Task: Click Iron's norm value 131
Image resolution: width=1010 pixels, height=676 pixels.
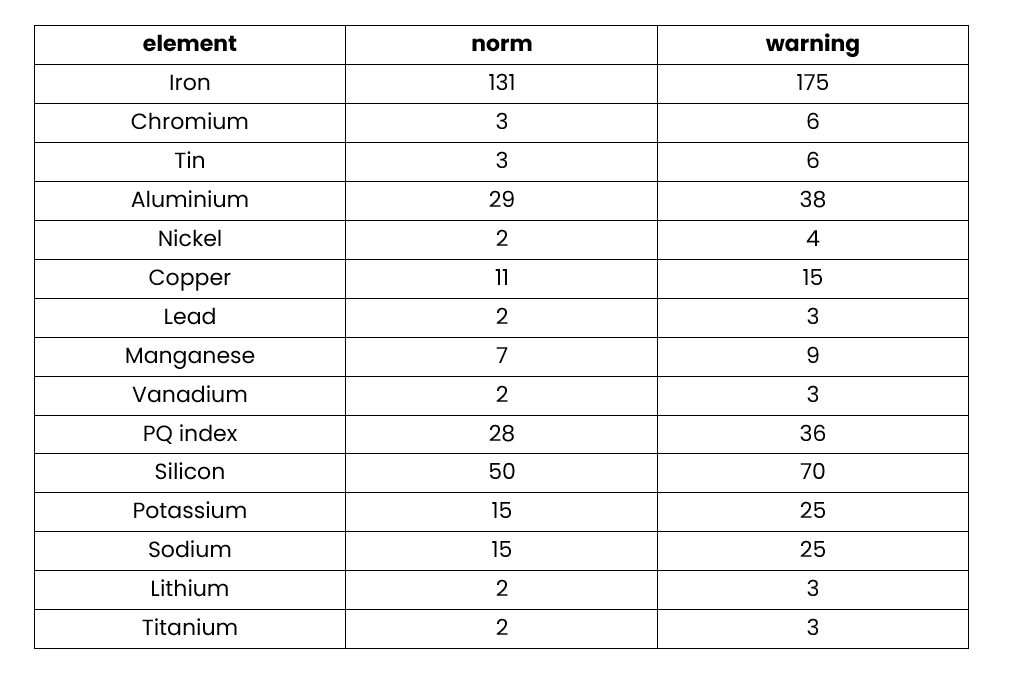Action: tap(501, 83)
